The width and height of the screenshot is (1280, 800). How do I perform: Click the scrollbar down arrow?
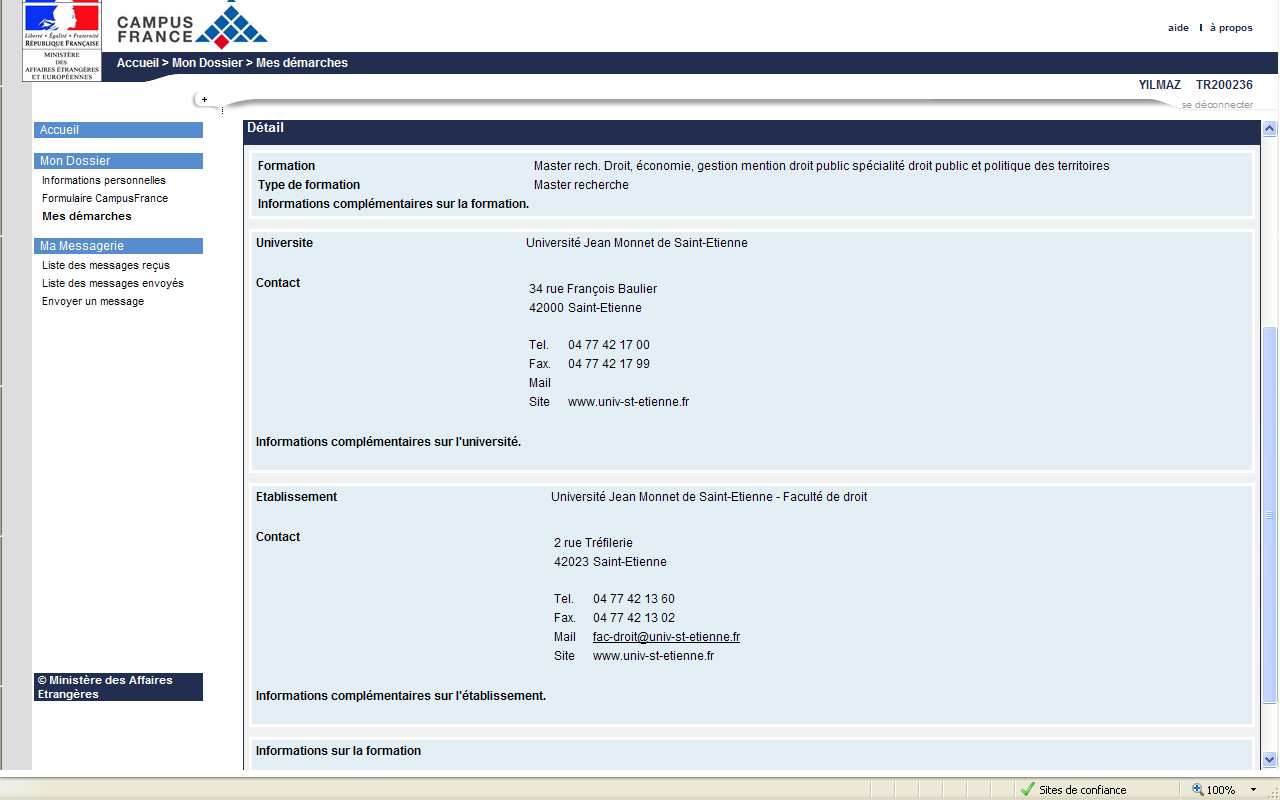pos(1270,760)
